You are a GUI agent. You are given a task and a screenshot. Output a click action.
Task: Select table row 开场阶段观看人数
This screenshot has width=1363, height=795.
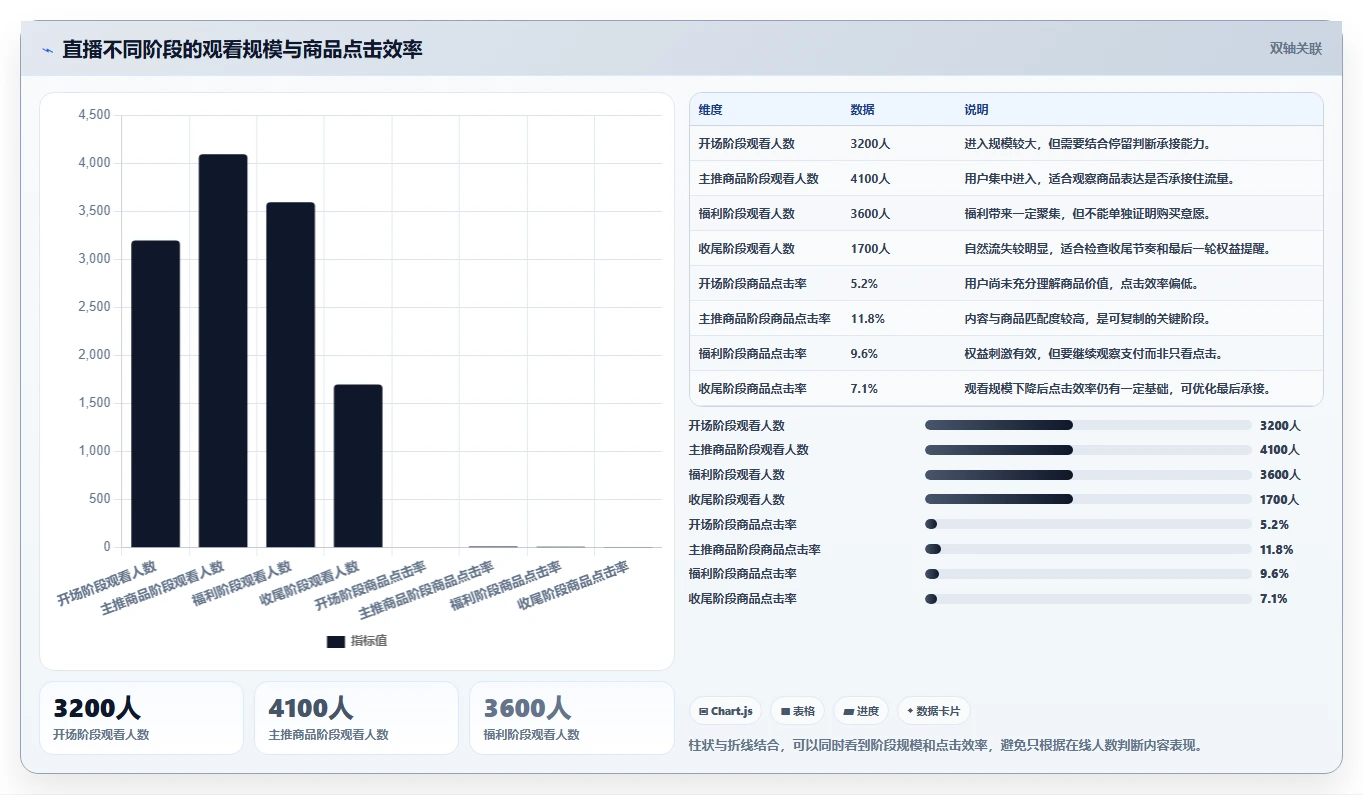pos(1006,144)
